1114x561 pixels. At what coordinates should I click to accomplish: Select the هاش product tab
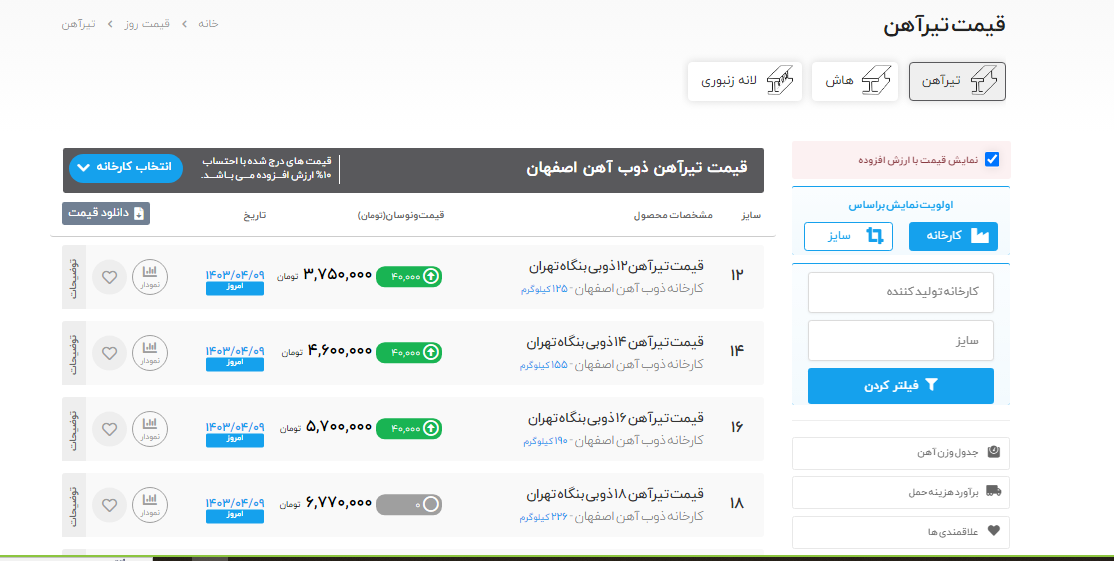pos(853,81)
